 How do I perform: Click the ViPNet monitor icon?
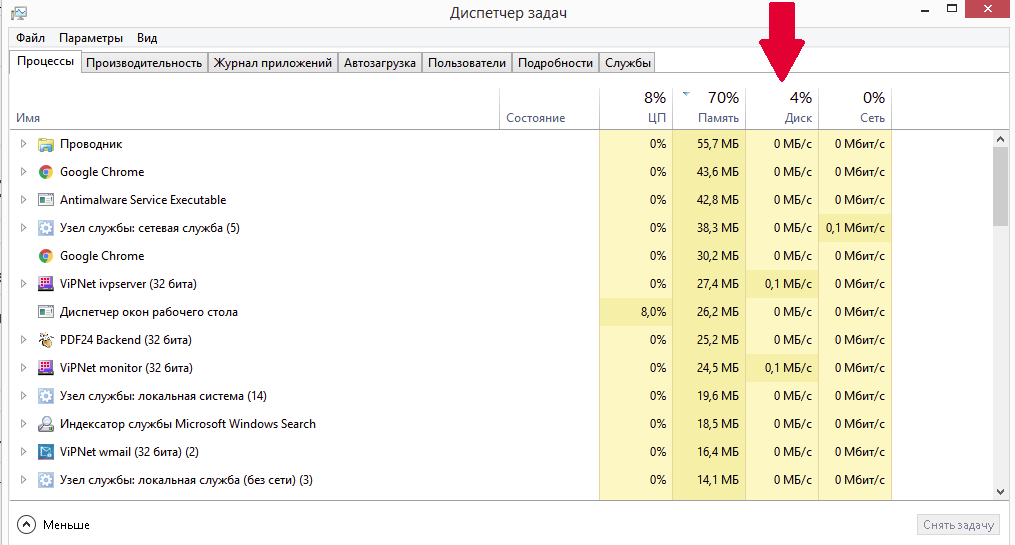(45, 368)
